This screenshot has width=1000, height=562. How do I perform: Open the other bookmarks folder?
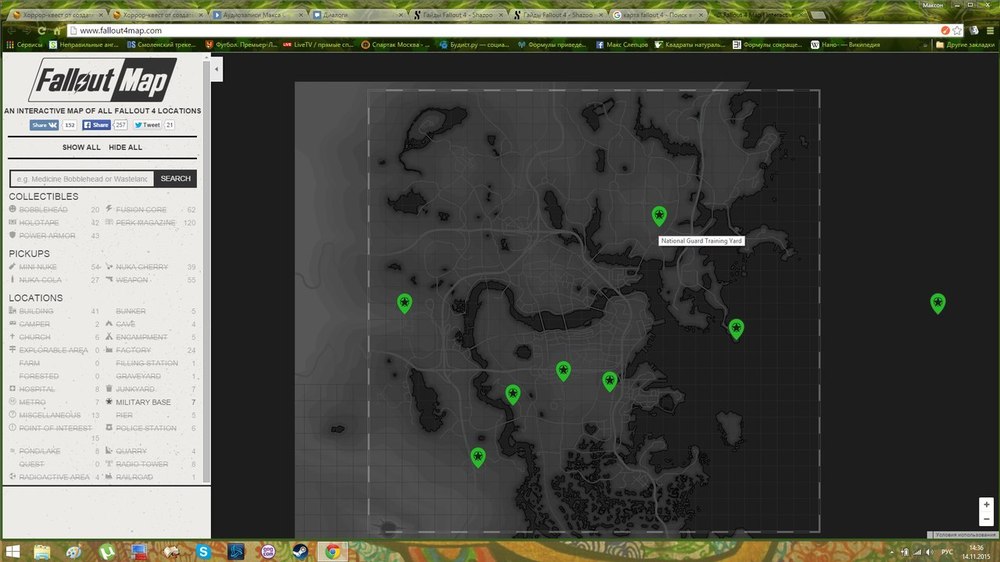click(x=967, y=45)
